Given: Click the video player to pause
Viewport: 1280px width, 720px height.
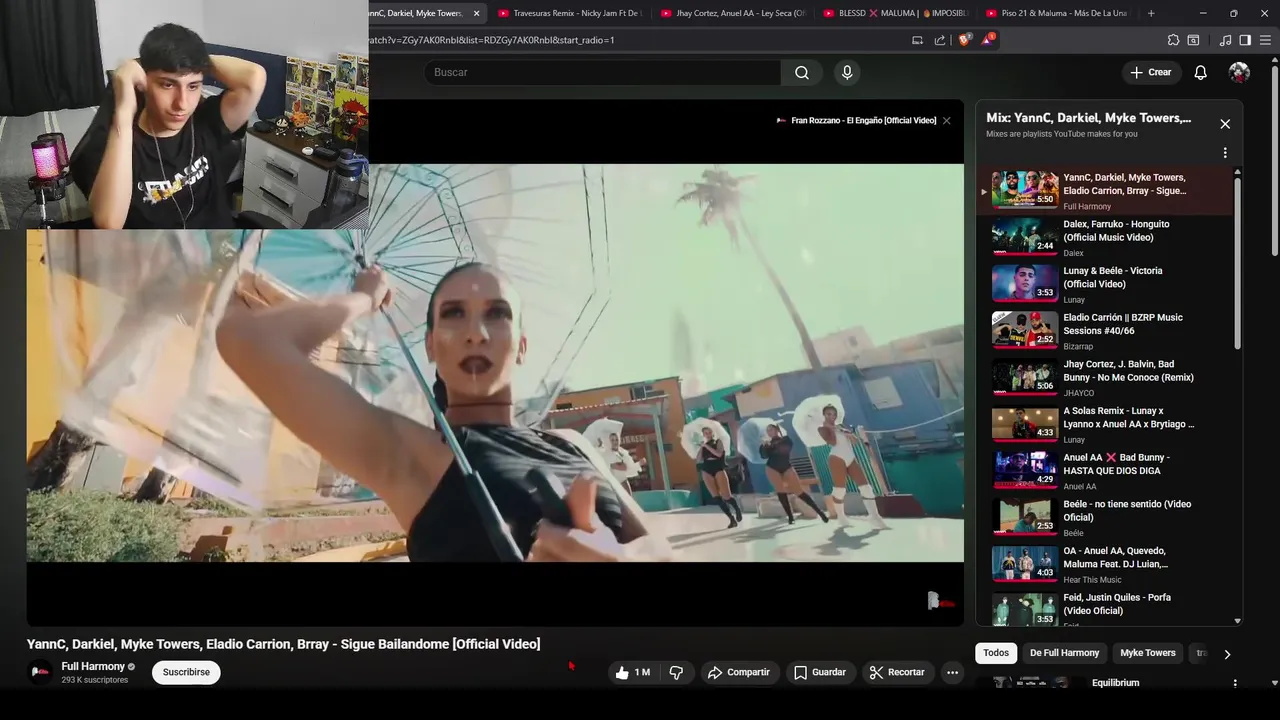Looking at the screenshot, I should click(x=495, y=362).
